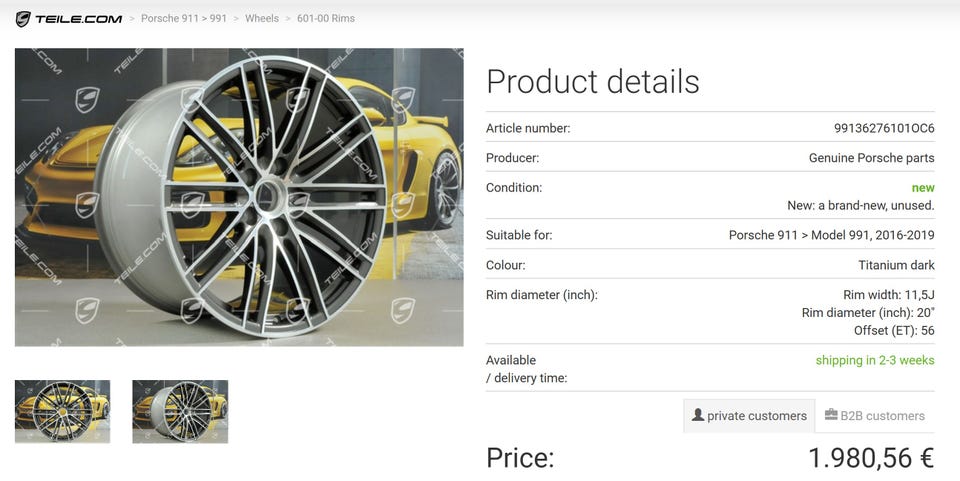Switch to the B2B customers tab label
The height and width of the screenshot is (481, 960).
pos(882,416)
